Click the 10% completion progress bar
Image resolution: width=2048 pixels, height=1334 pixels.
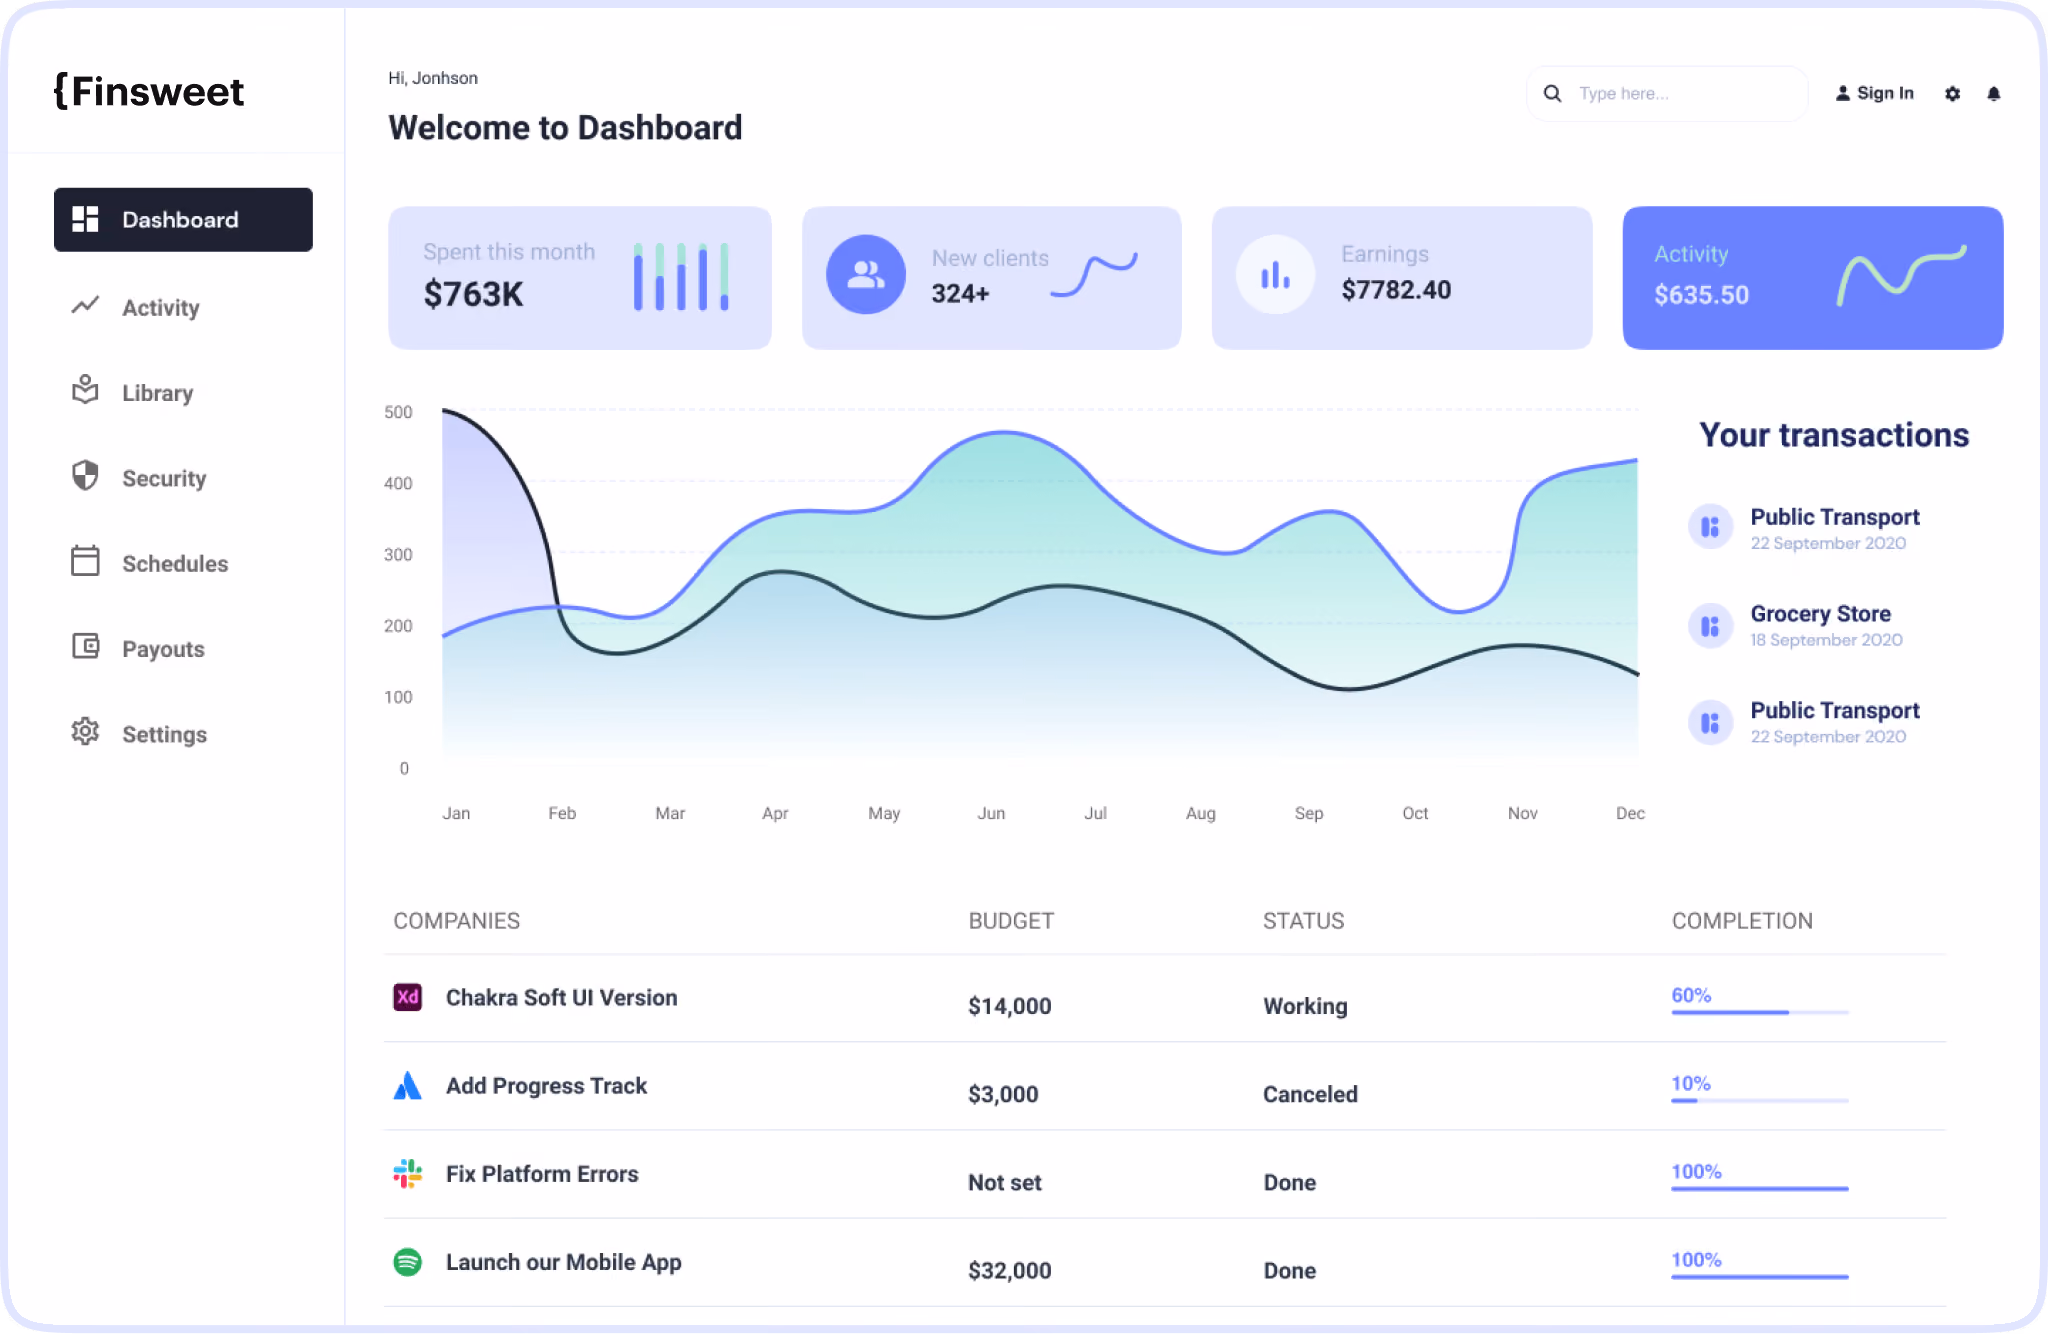pos(1760,1100)
